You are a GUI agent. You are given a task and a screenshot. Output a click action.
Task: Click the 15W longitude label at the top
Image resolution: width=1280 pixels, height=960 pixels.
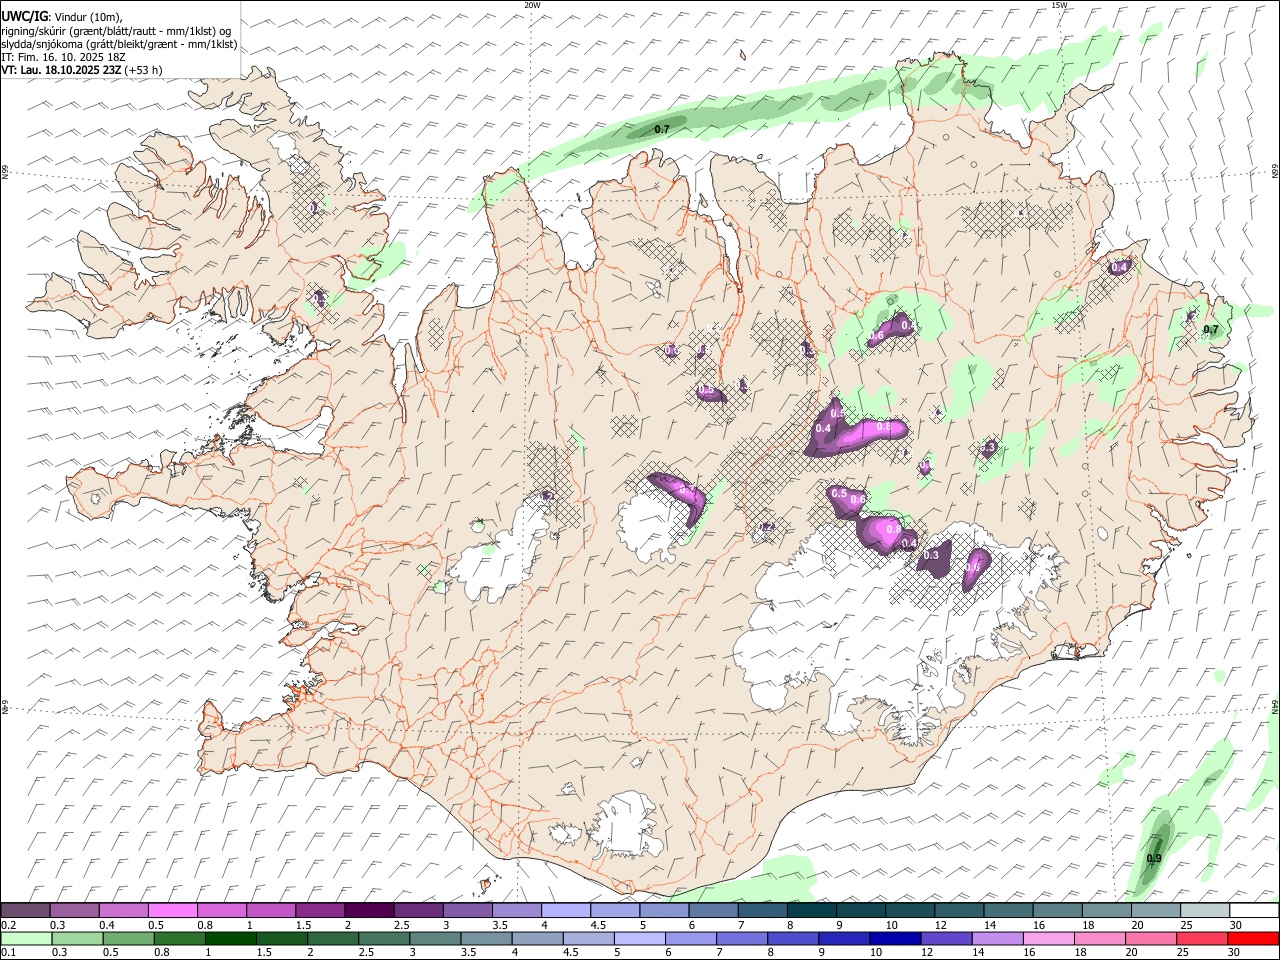1059,5
